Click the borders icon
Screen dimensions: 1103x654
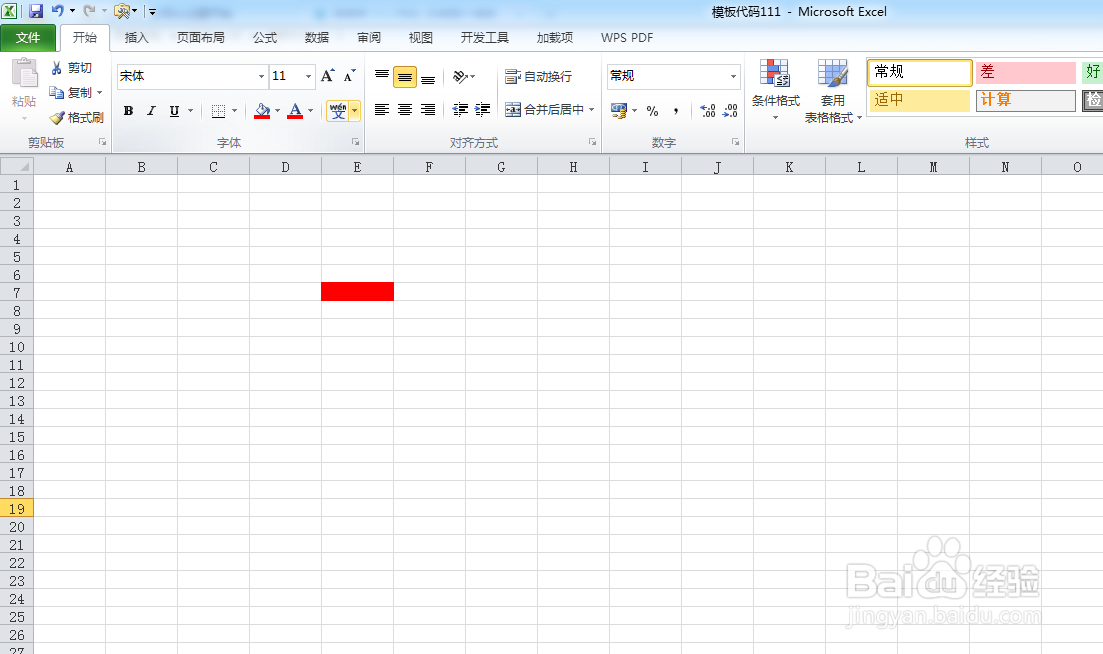click(219, 110)
